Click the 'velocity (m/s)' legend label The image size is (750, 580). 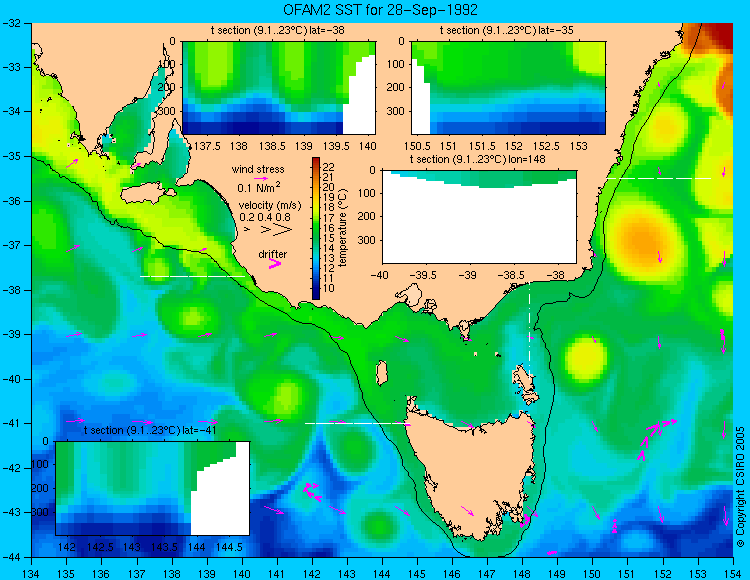270,206
